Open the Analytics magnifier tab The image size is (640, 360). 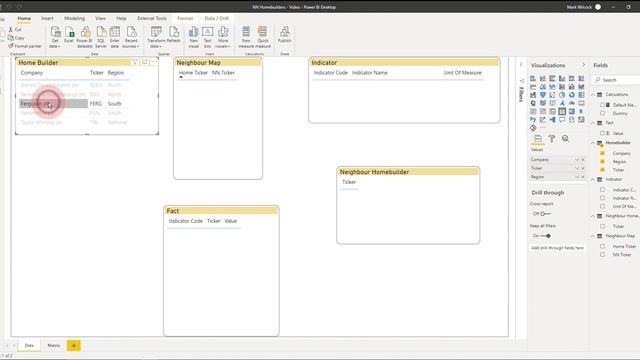click(565, 139)
